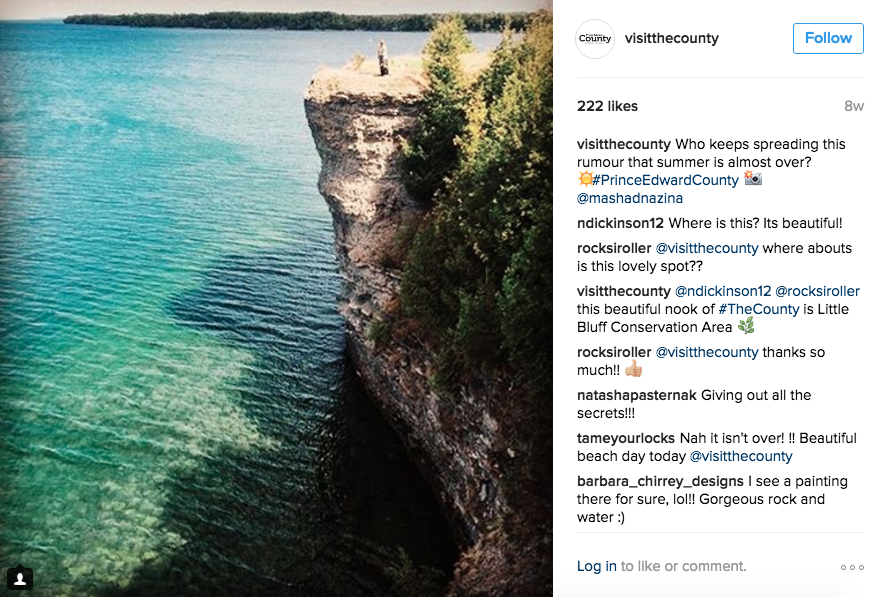Open natashapasternak's profile
Screen dimensions: 887x597
coord(637,395)
